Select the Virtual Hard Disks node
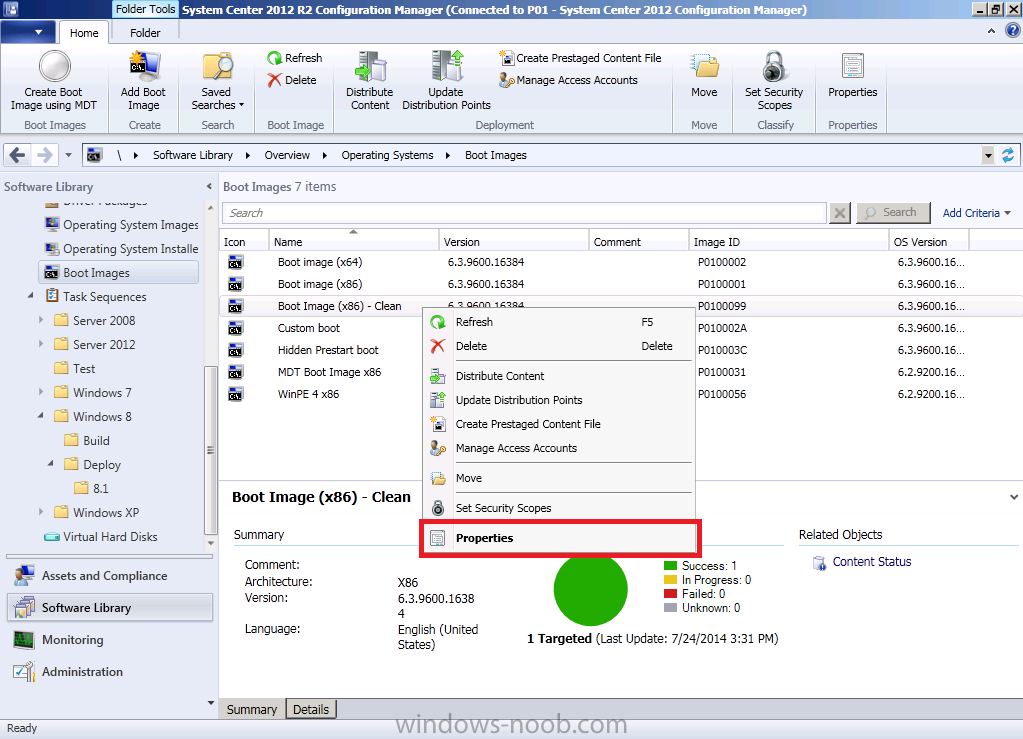1023x739 pixels. click(101, 537)
